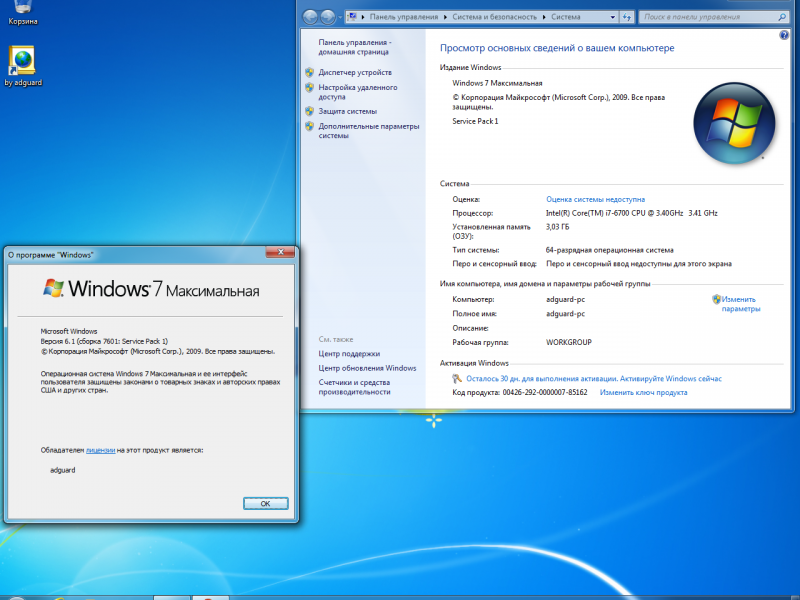Click the installed memory value 3,03 ГБ

558,227
